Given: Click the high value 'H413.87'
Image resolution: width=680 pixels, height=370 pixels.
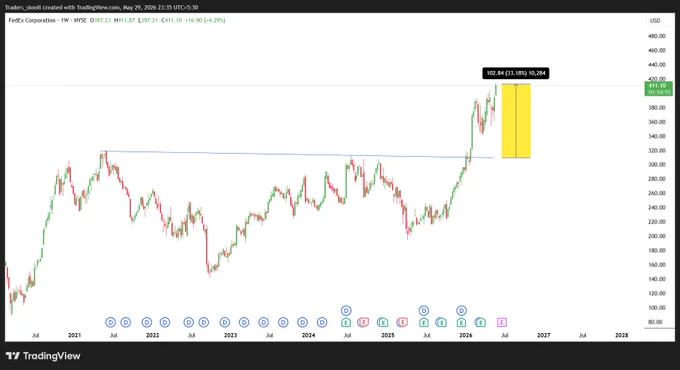Looking at the screenshot, I should (x=124, y=20).
